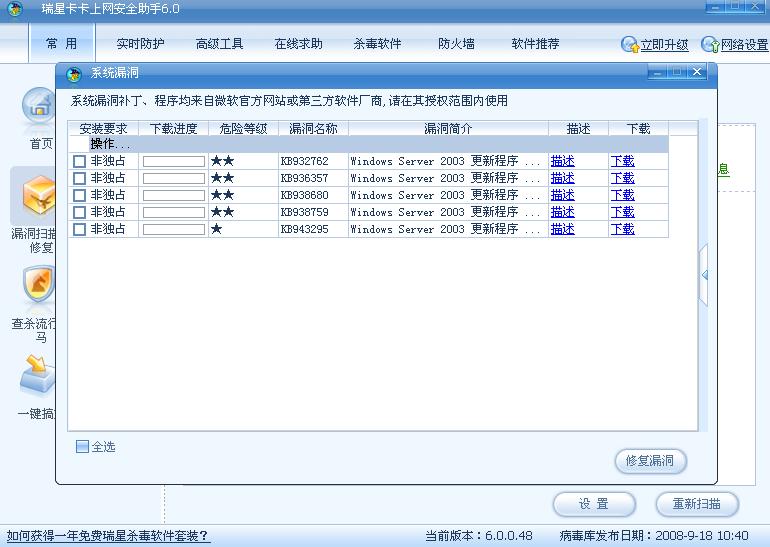
Task: Click the 描述 column header
Action: [578, 129]
